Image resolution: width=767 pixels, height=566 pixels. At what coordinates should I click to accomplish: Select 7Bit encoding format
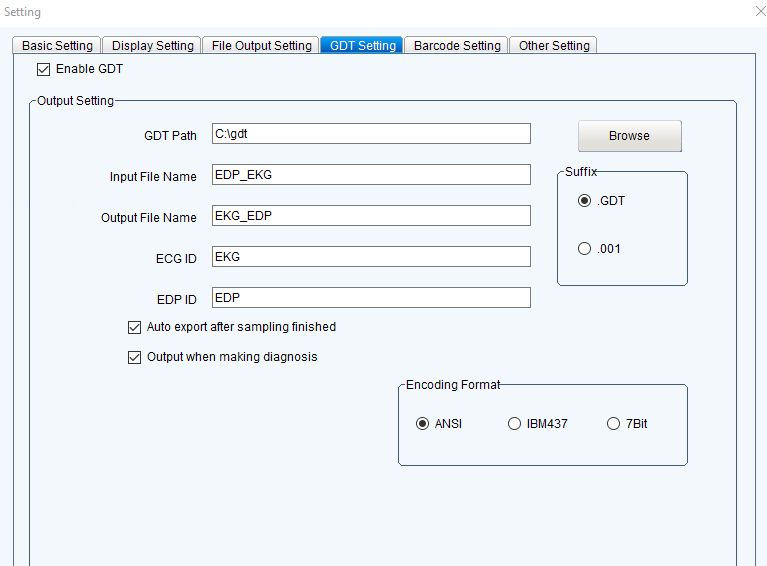click(x=614, y=424)
